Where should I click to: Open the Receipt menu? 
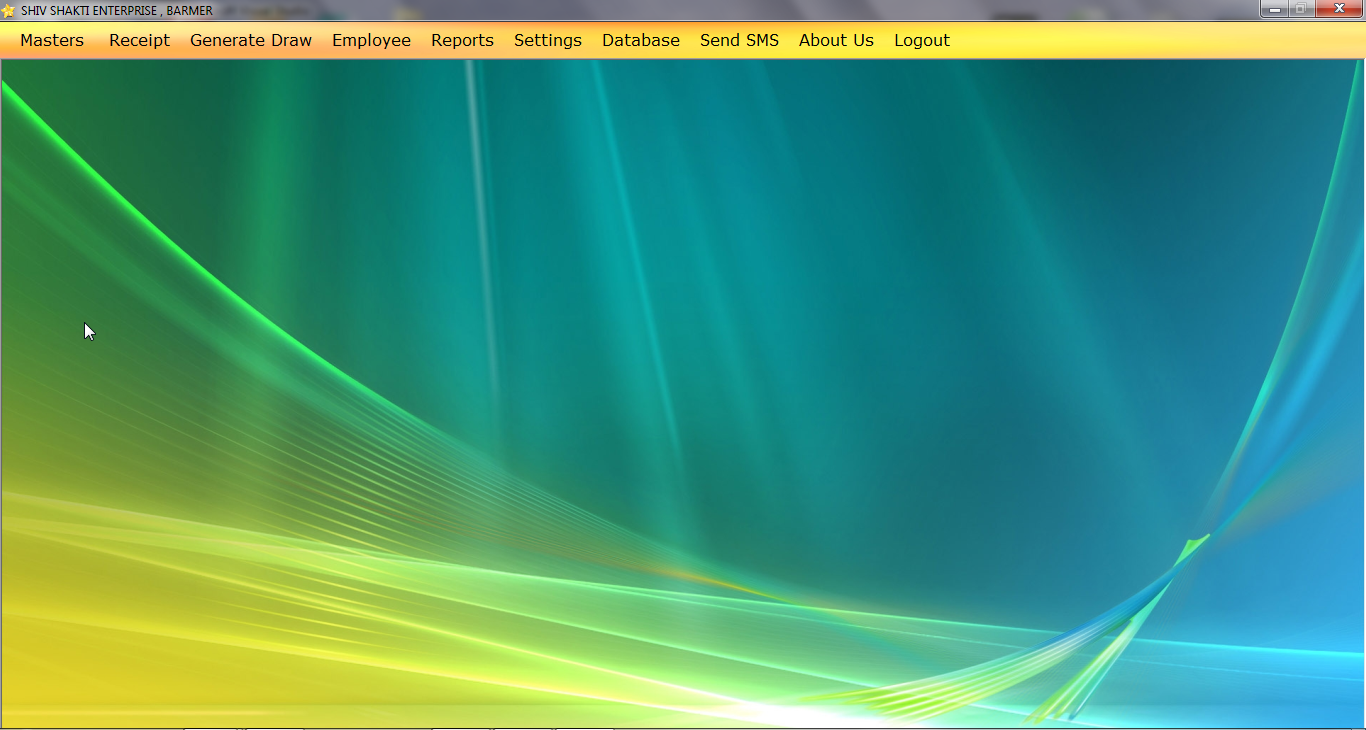coord(139,40)
